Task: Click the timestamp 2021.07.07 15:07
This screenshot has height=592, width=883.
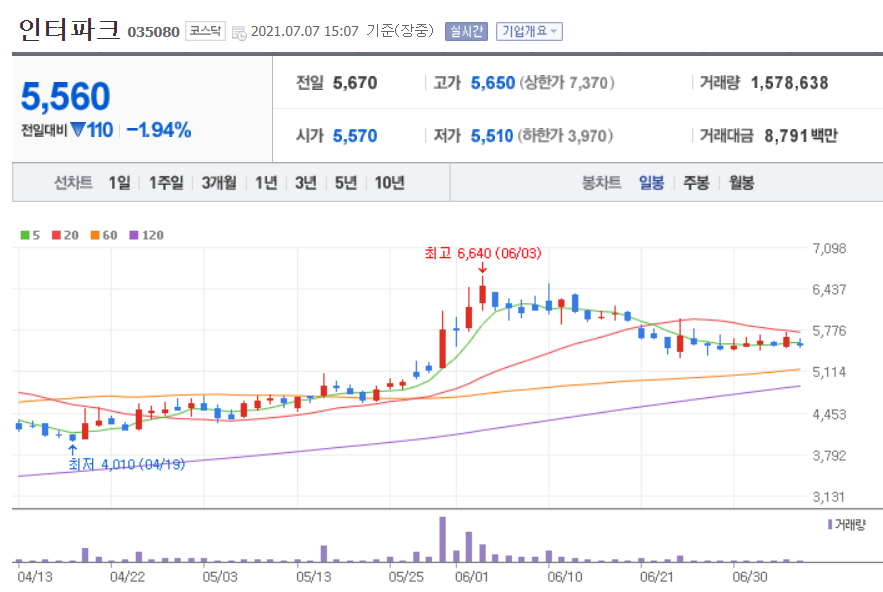Action: pyautogui.click(x=305, y=32)
